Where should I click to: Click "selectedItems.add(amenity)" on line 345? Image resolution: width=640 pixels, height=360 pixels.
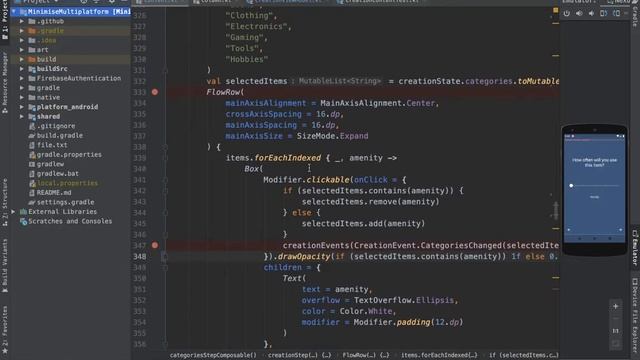click(363, 224)
